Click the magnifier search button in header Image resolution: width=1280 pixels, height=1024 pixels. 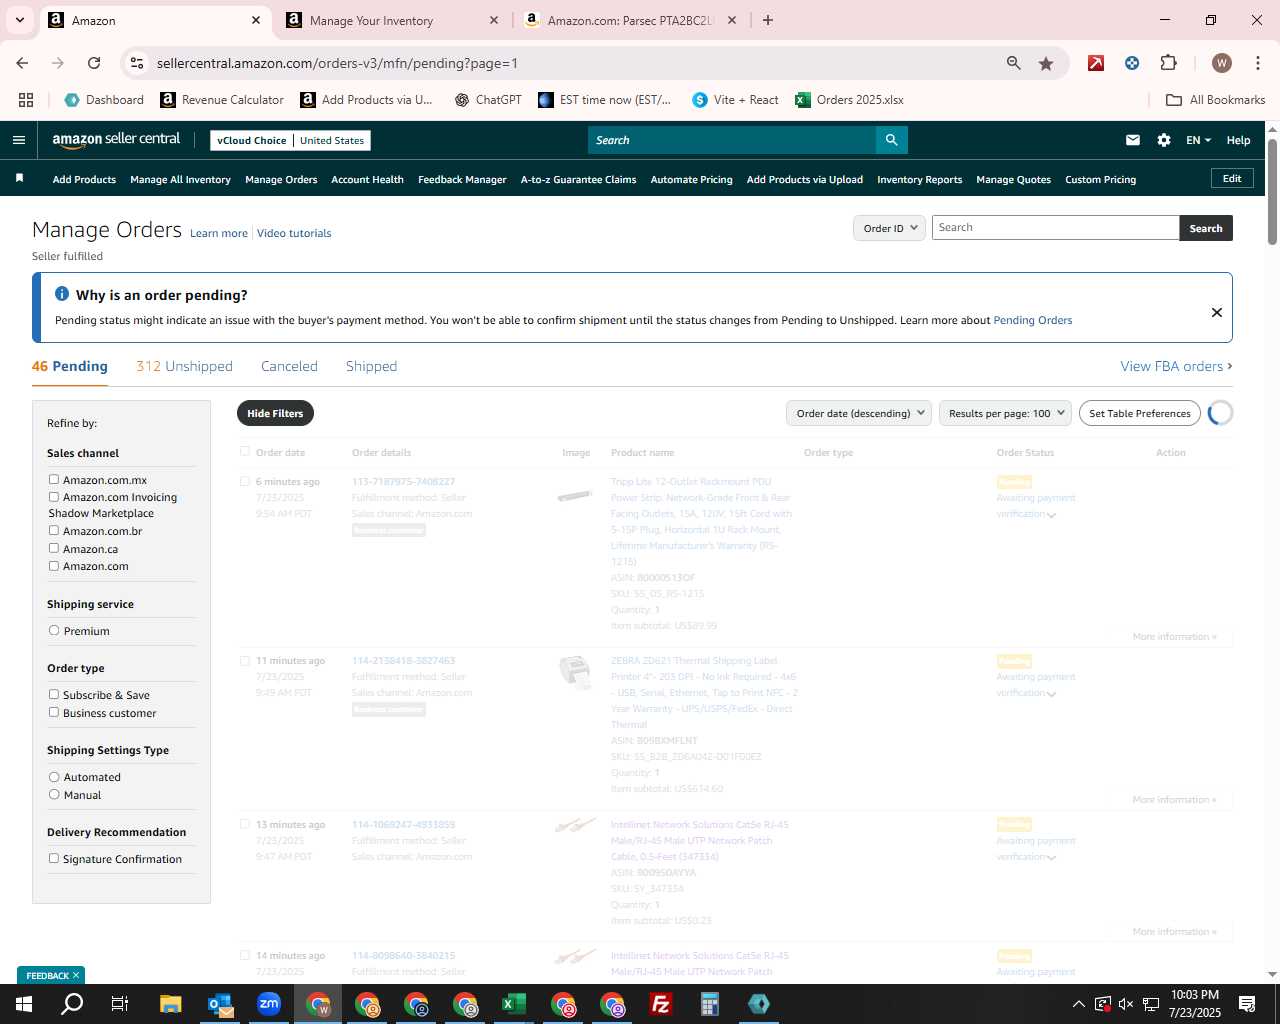(x=891, y=140)
